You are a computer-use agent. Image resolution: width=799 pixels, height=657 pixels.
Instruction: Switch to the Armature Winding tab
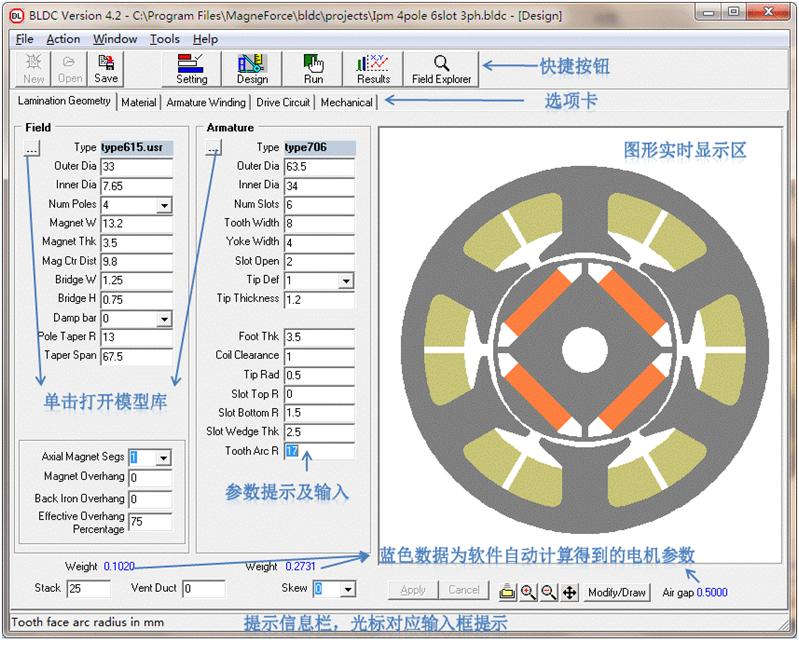[x=206, y=102]
